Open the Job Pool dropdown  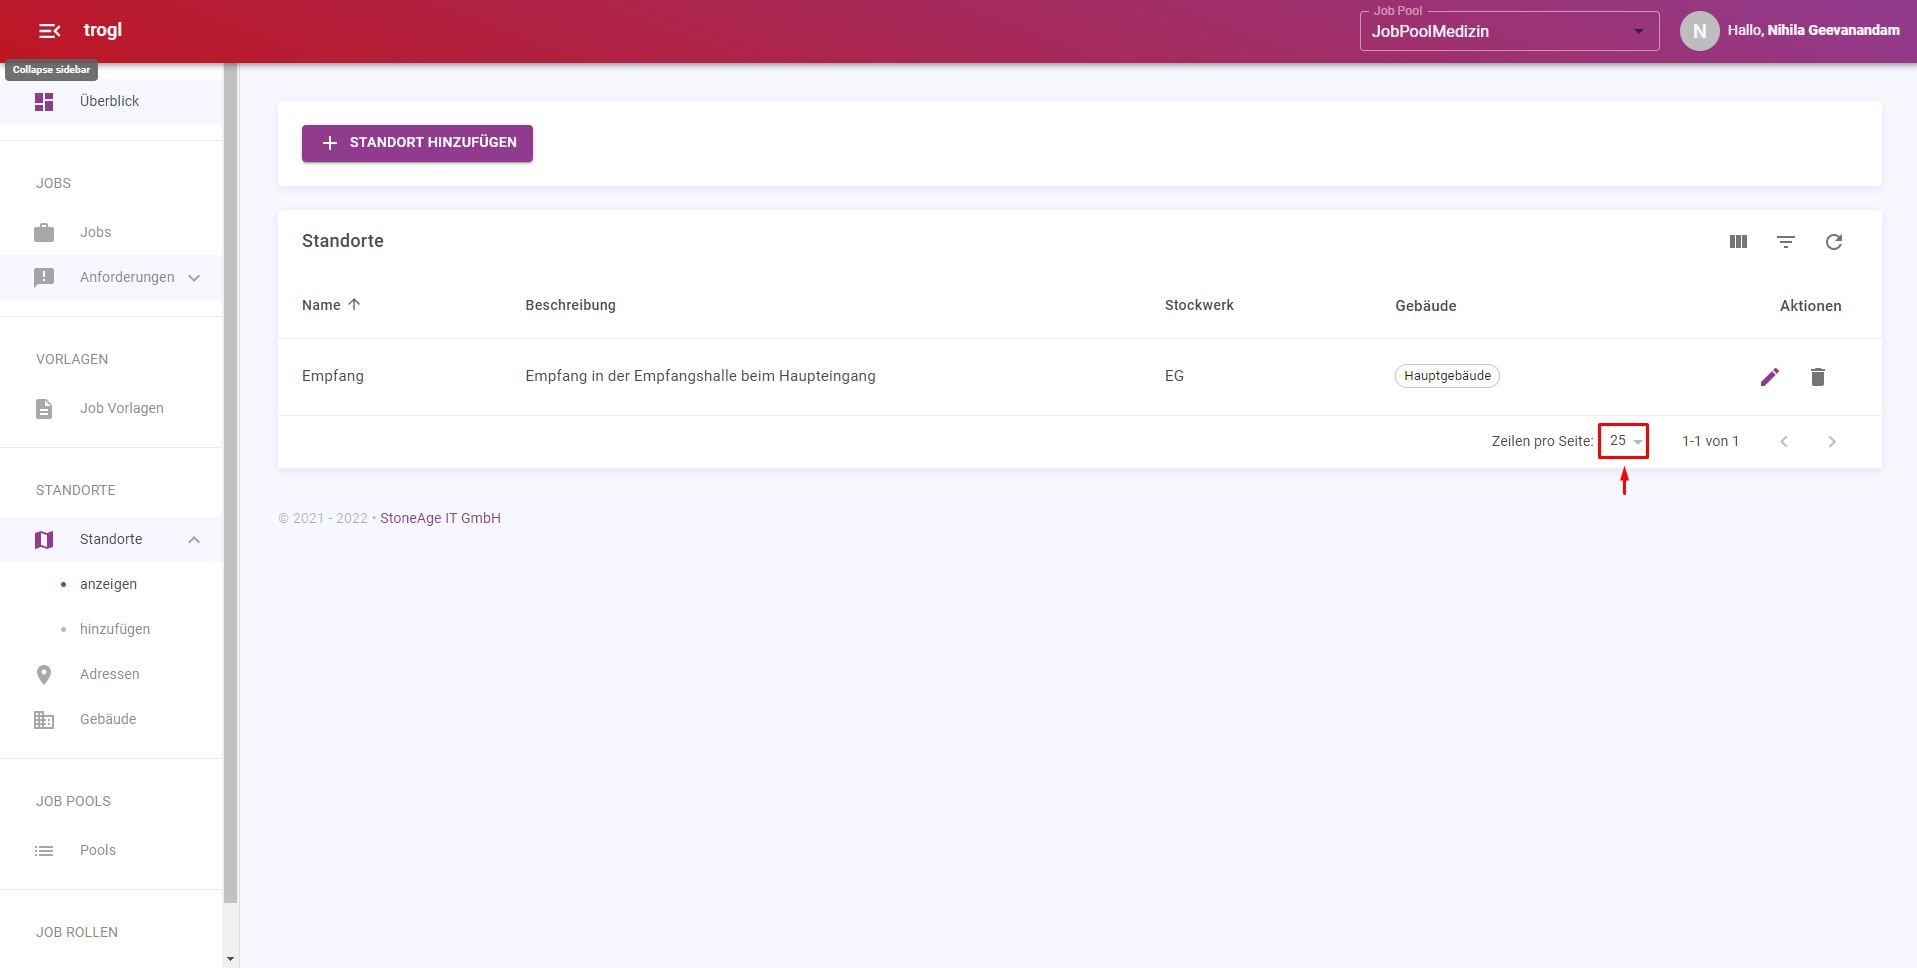(1509, 31)
